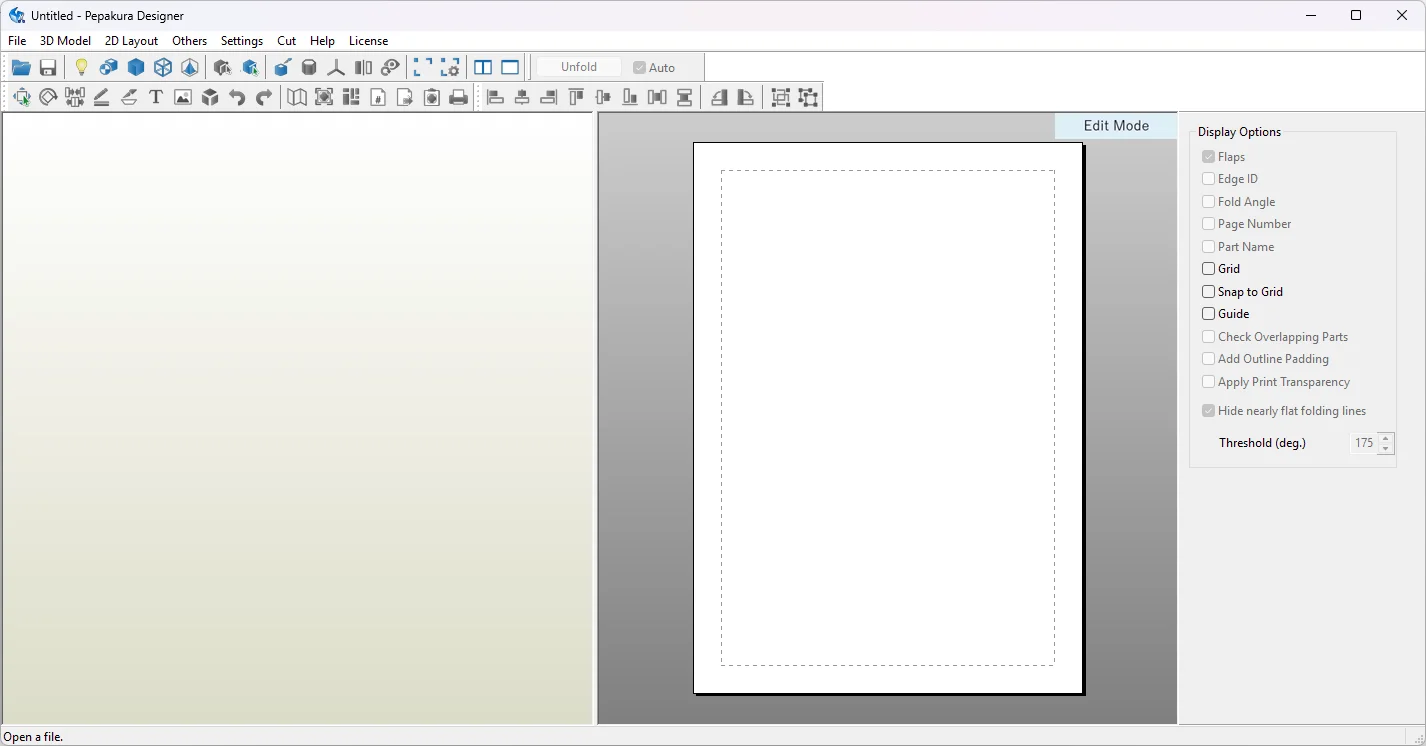Toggle the Edge ID checkbox
The width and height of the screenshot is (1426, 746).
tap(1209, 179)
